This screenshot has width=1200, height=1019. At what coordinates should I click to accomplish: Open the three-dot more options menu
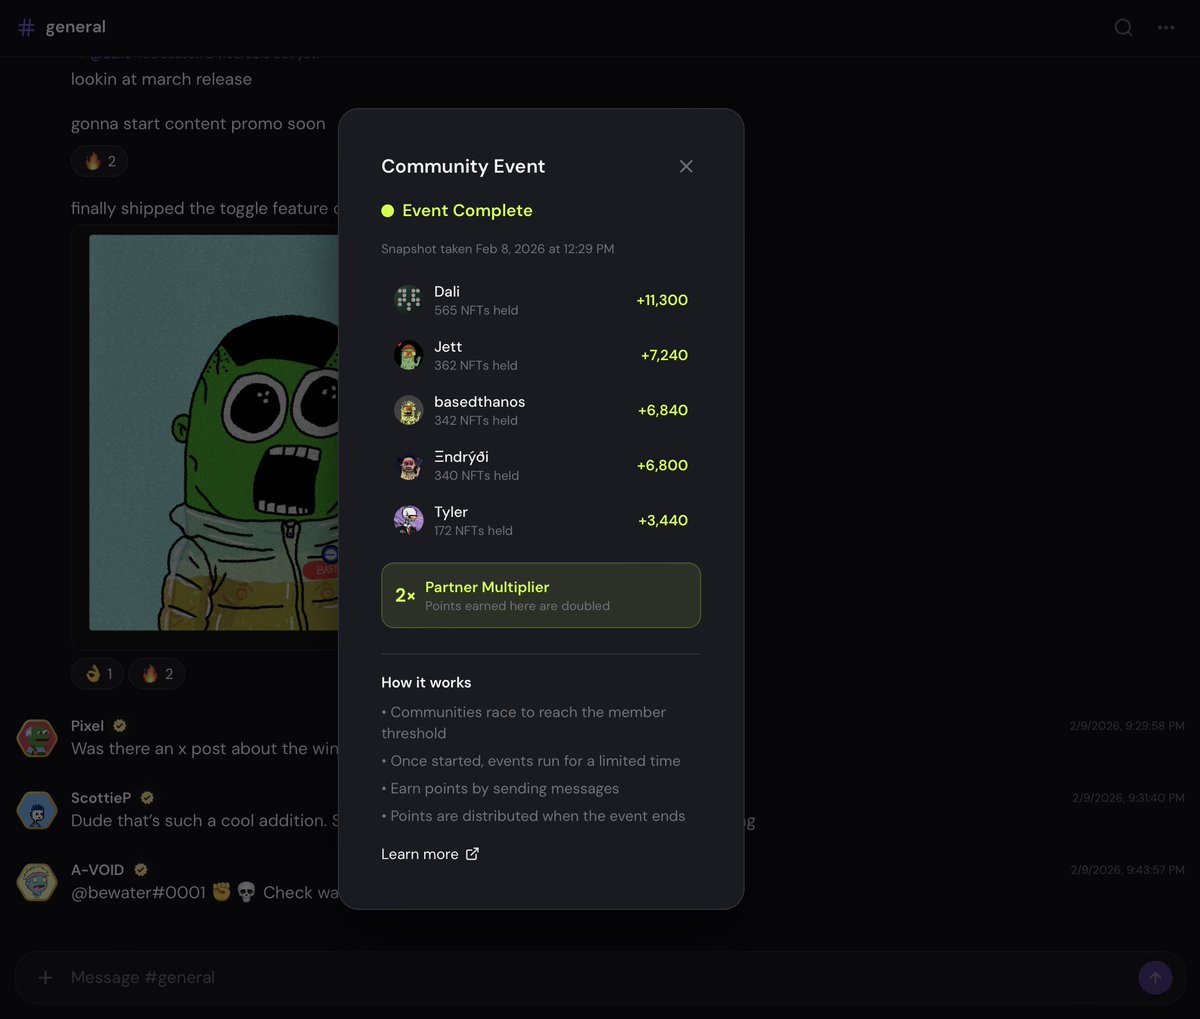click(x=1166, y=27)
